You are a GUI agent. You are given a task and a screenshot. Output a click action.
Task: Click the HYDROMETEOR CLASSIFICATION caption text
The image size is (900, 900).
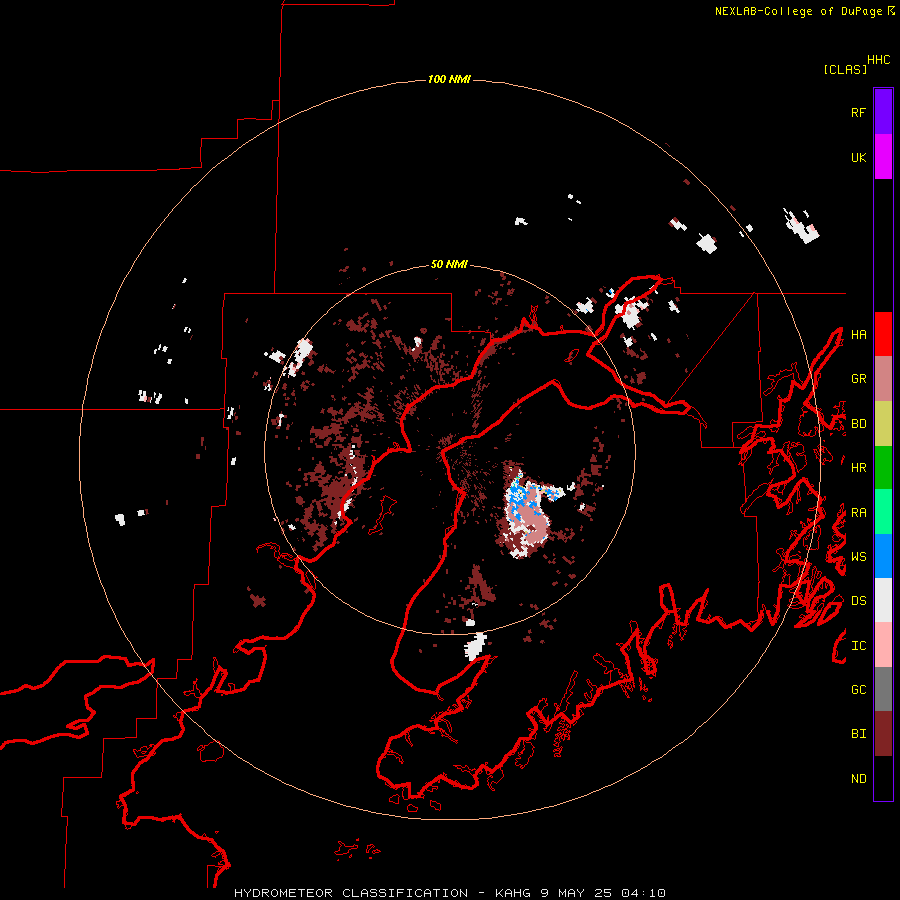click(351, 893)
